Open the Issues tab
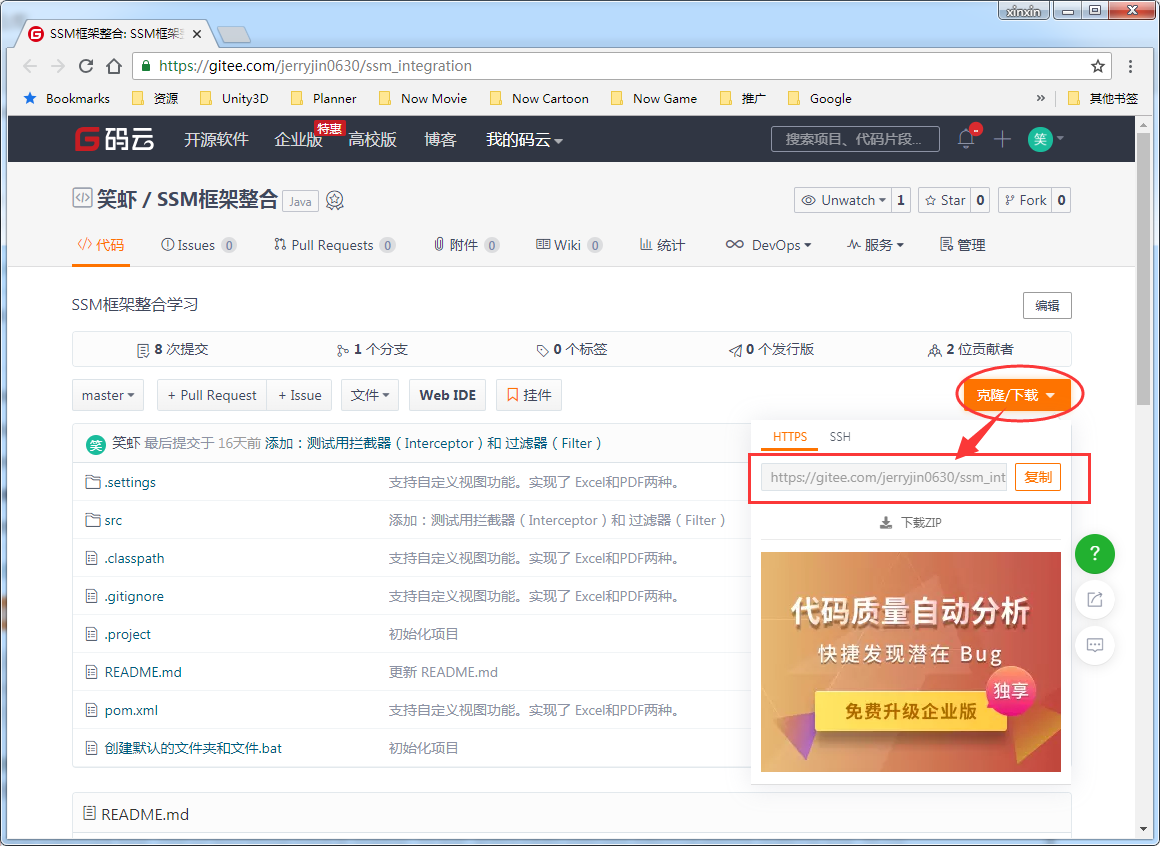 coord(199,245)
